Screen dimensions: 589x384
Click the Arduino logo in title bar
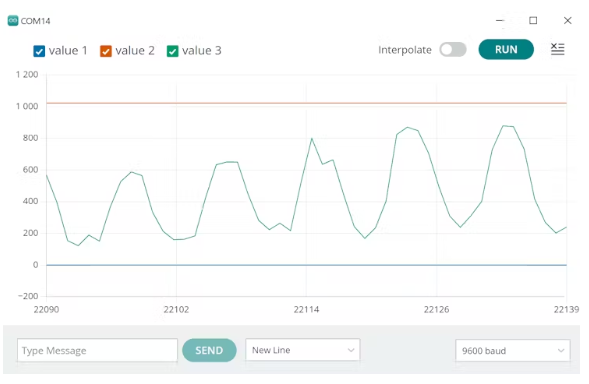tap(13, 20)
